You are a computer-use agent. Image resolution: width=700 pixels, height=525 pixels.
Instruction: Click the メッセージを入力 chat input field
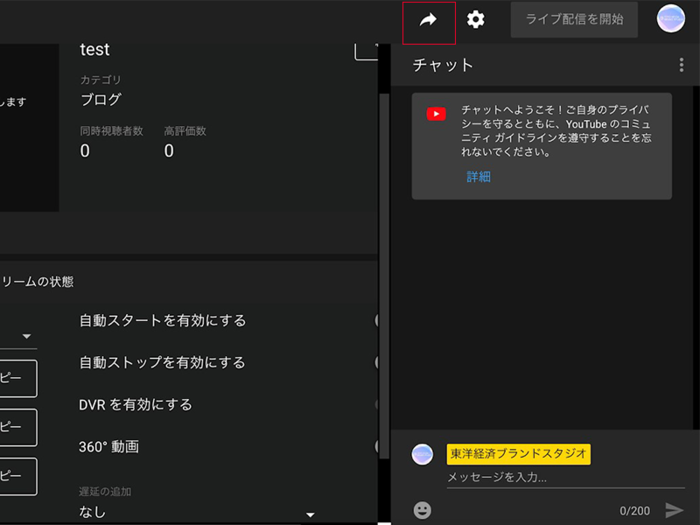[x=550, y=477]
